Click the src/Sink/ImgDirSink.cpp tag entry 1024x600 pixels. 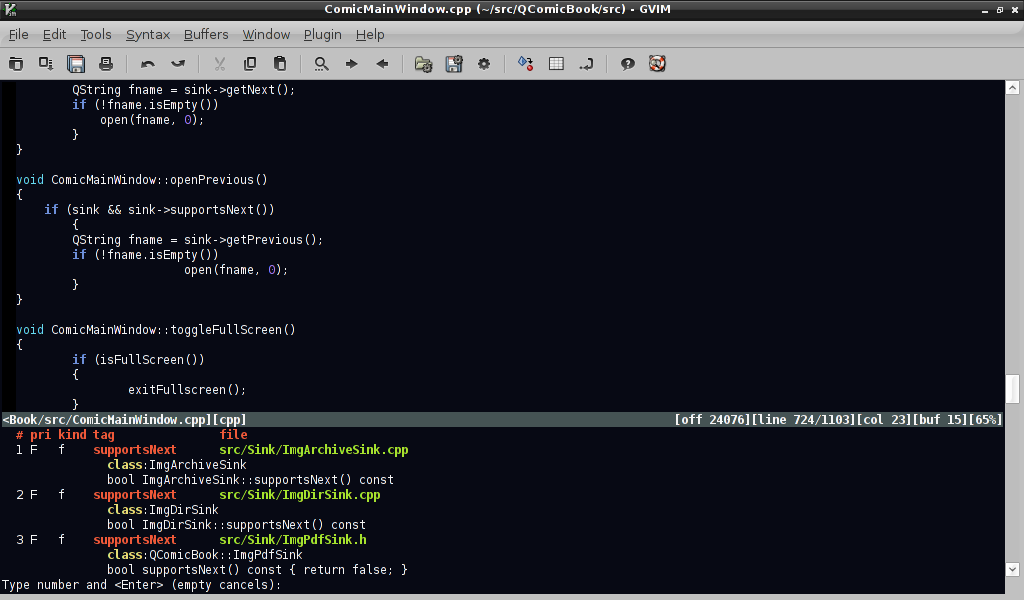[300, 495]
